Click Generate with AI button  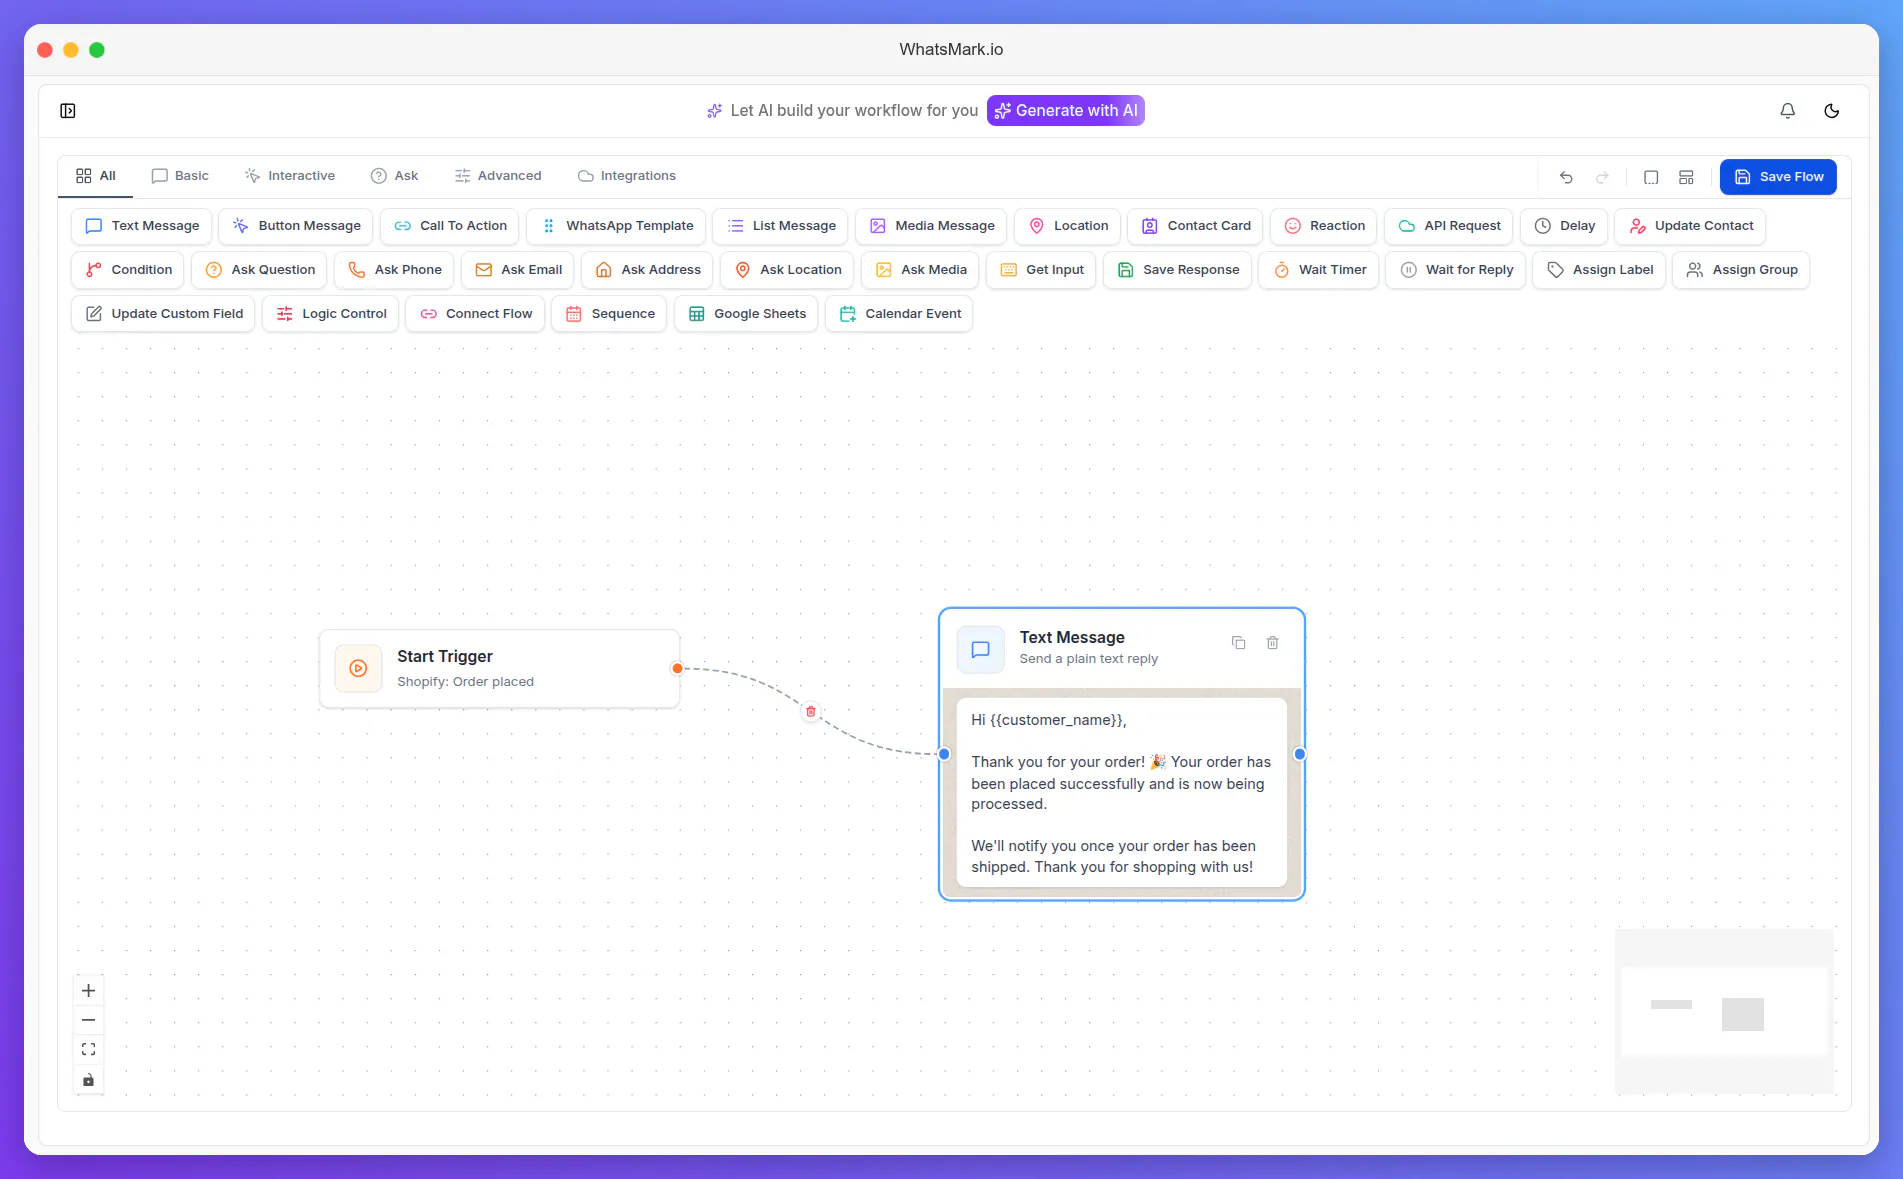(x=1066, y=111)
